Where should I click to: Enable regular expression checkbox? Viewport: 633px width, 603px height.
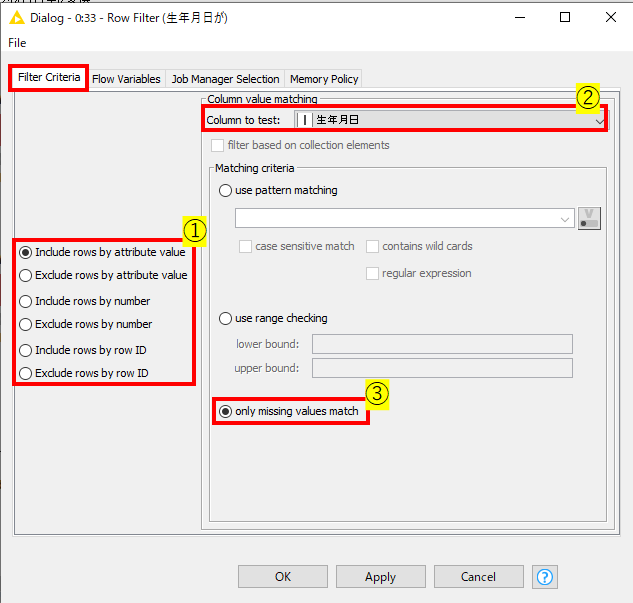pyautogui.click(x=372, y=273)
